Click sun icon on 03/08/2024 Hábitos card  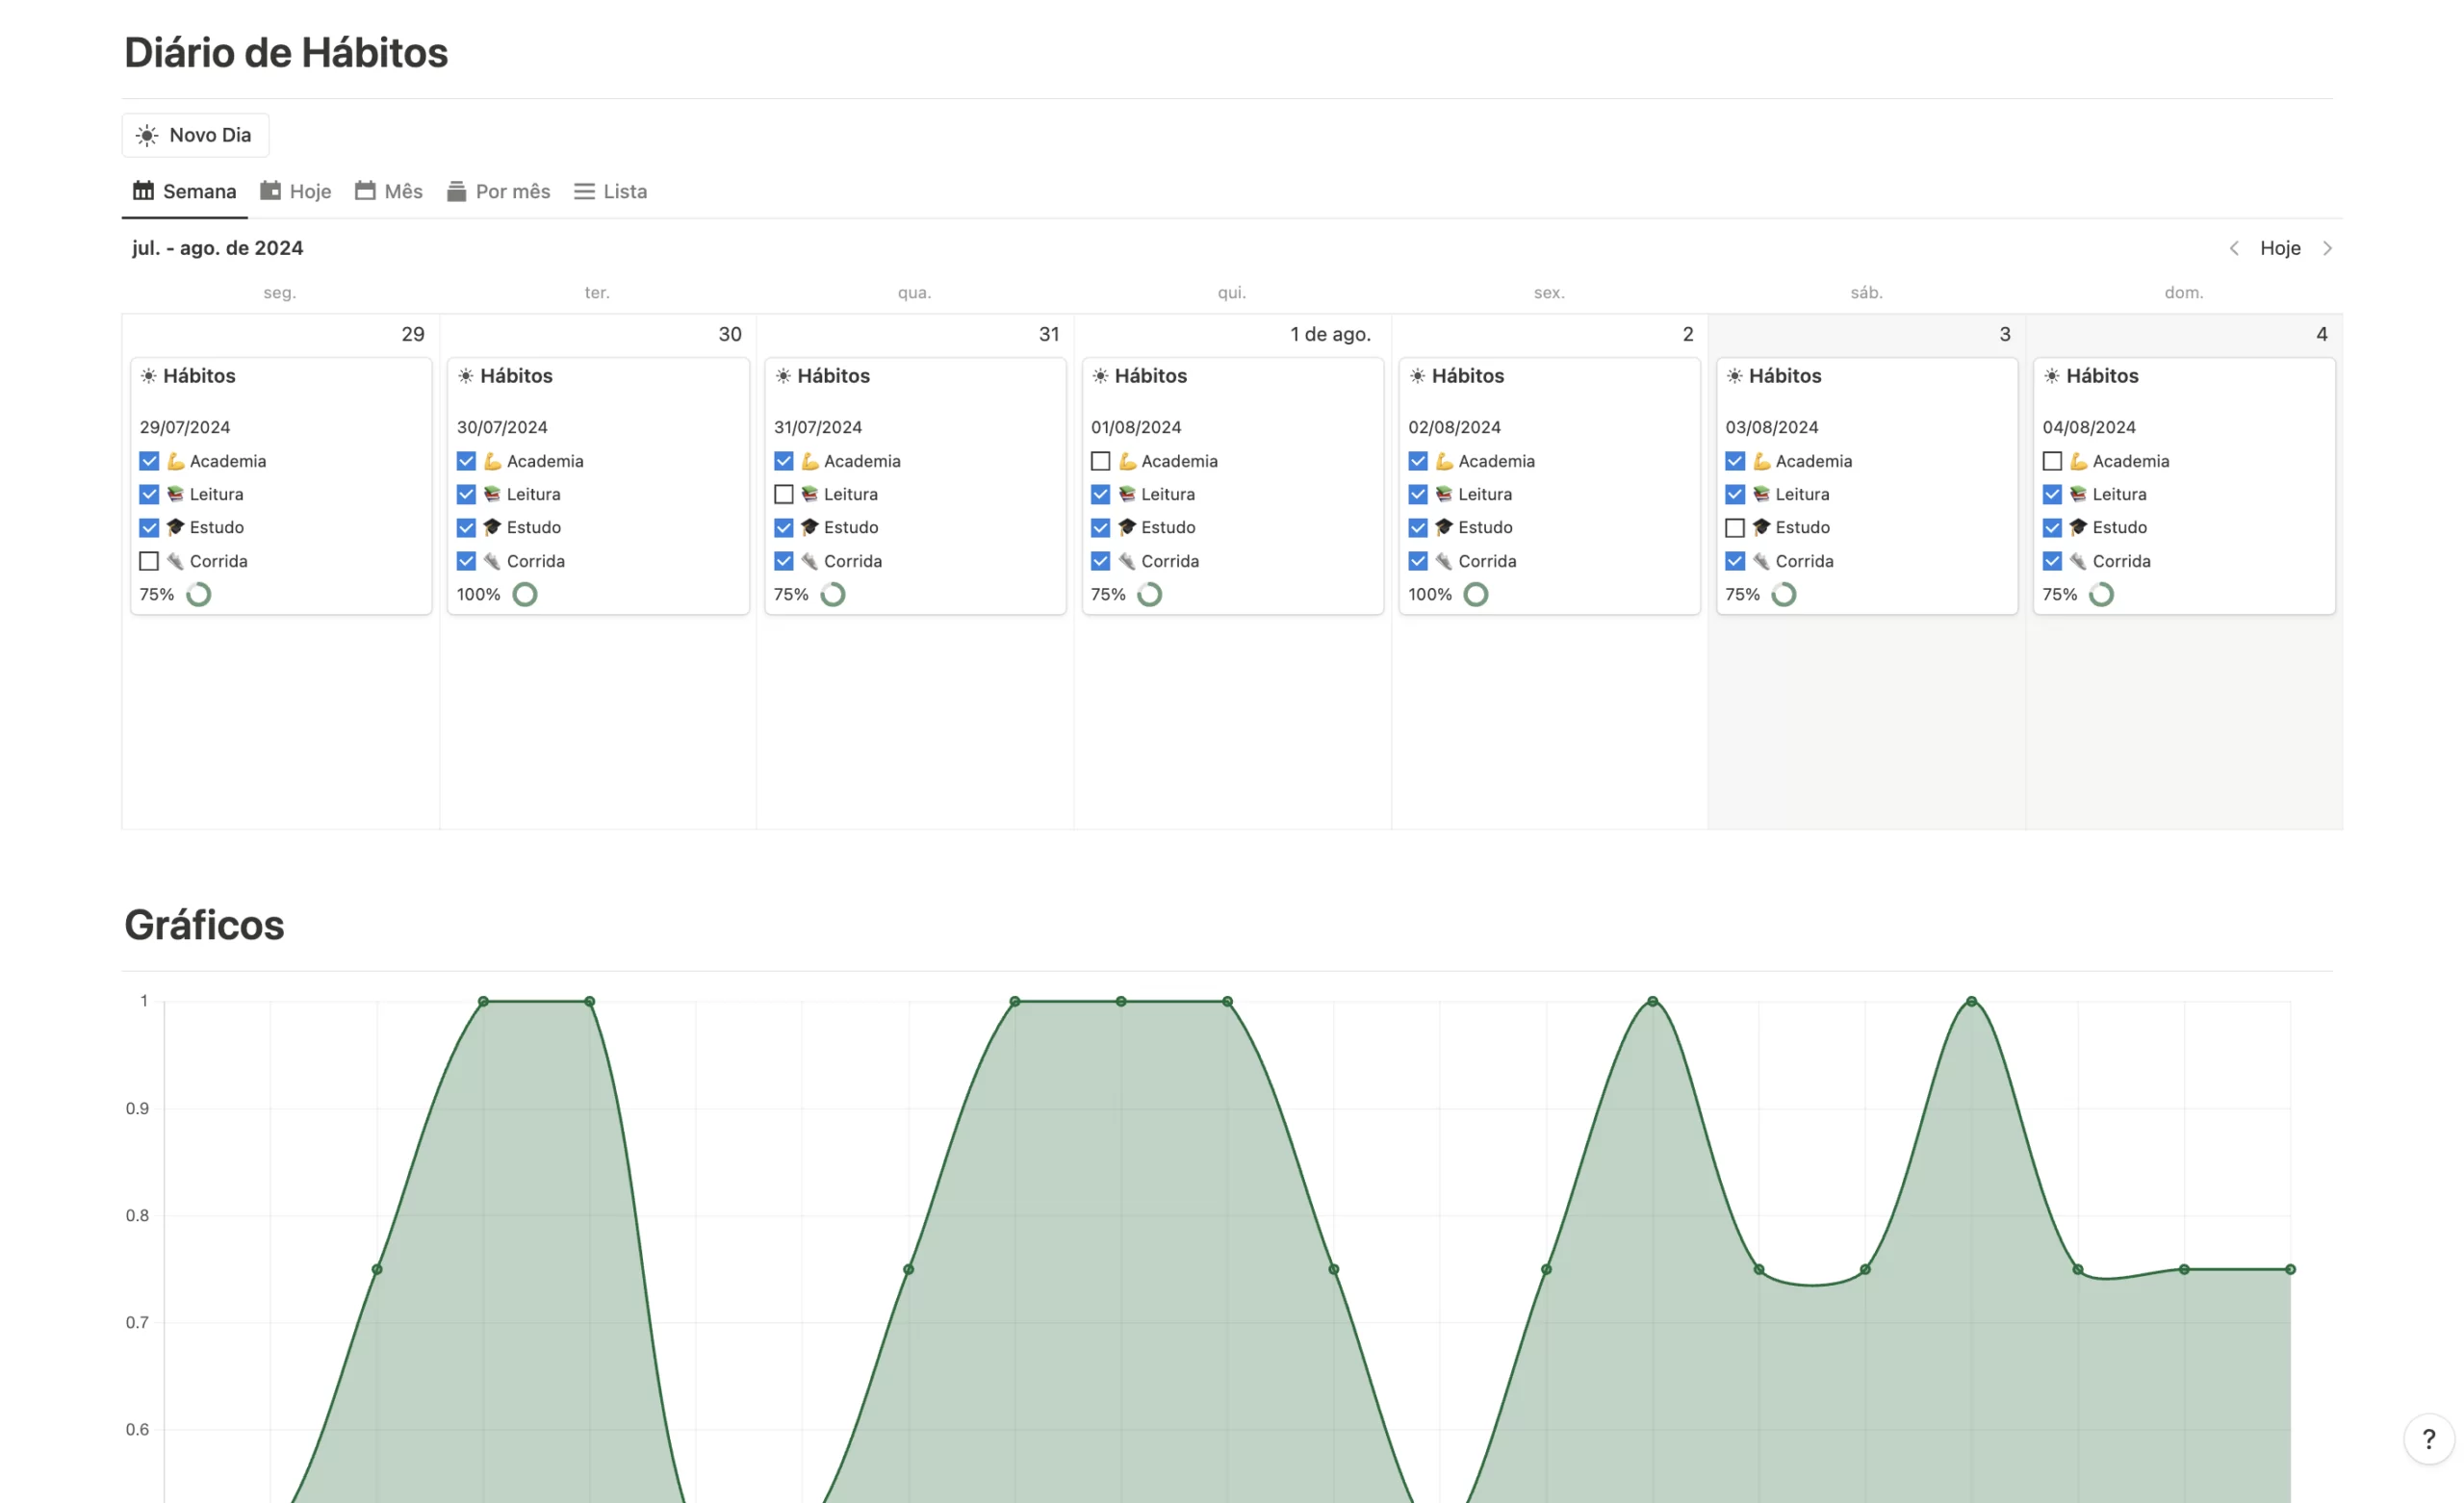1734,376
